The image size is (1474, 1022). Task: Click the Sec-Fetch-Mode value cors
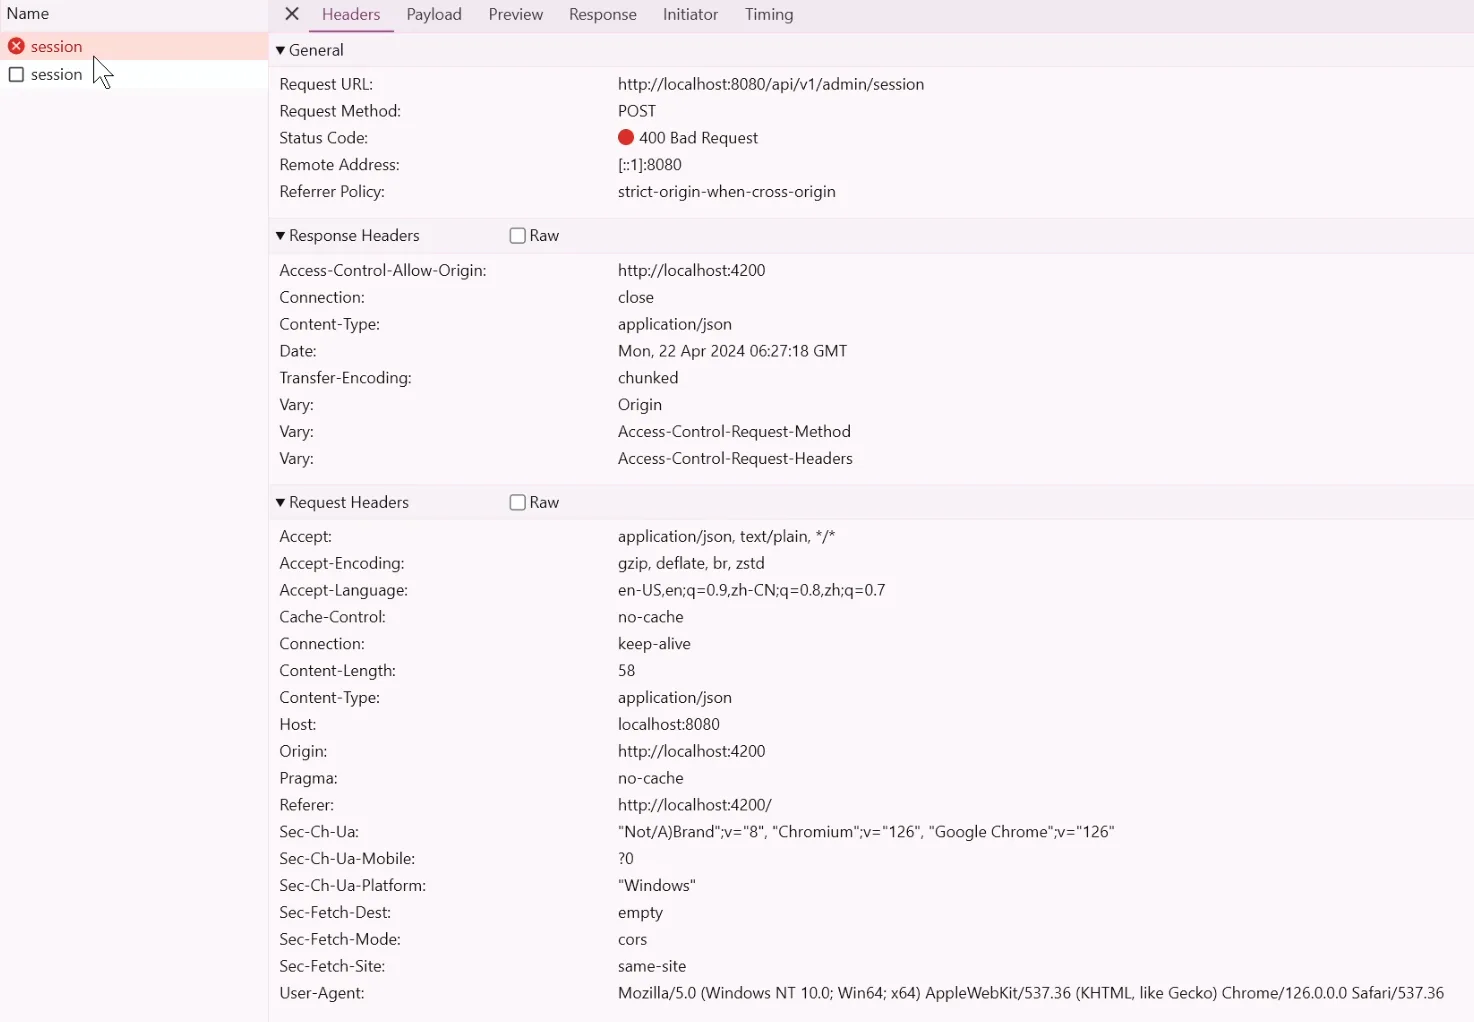point(633,940)
